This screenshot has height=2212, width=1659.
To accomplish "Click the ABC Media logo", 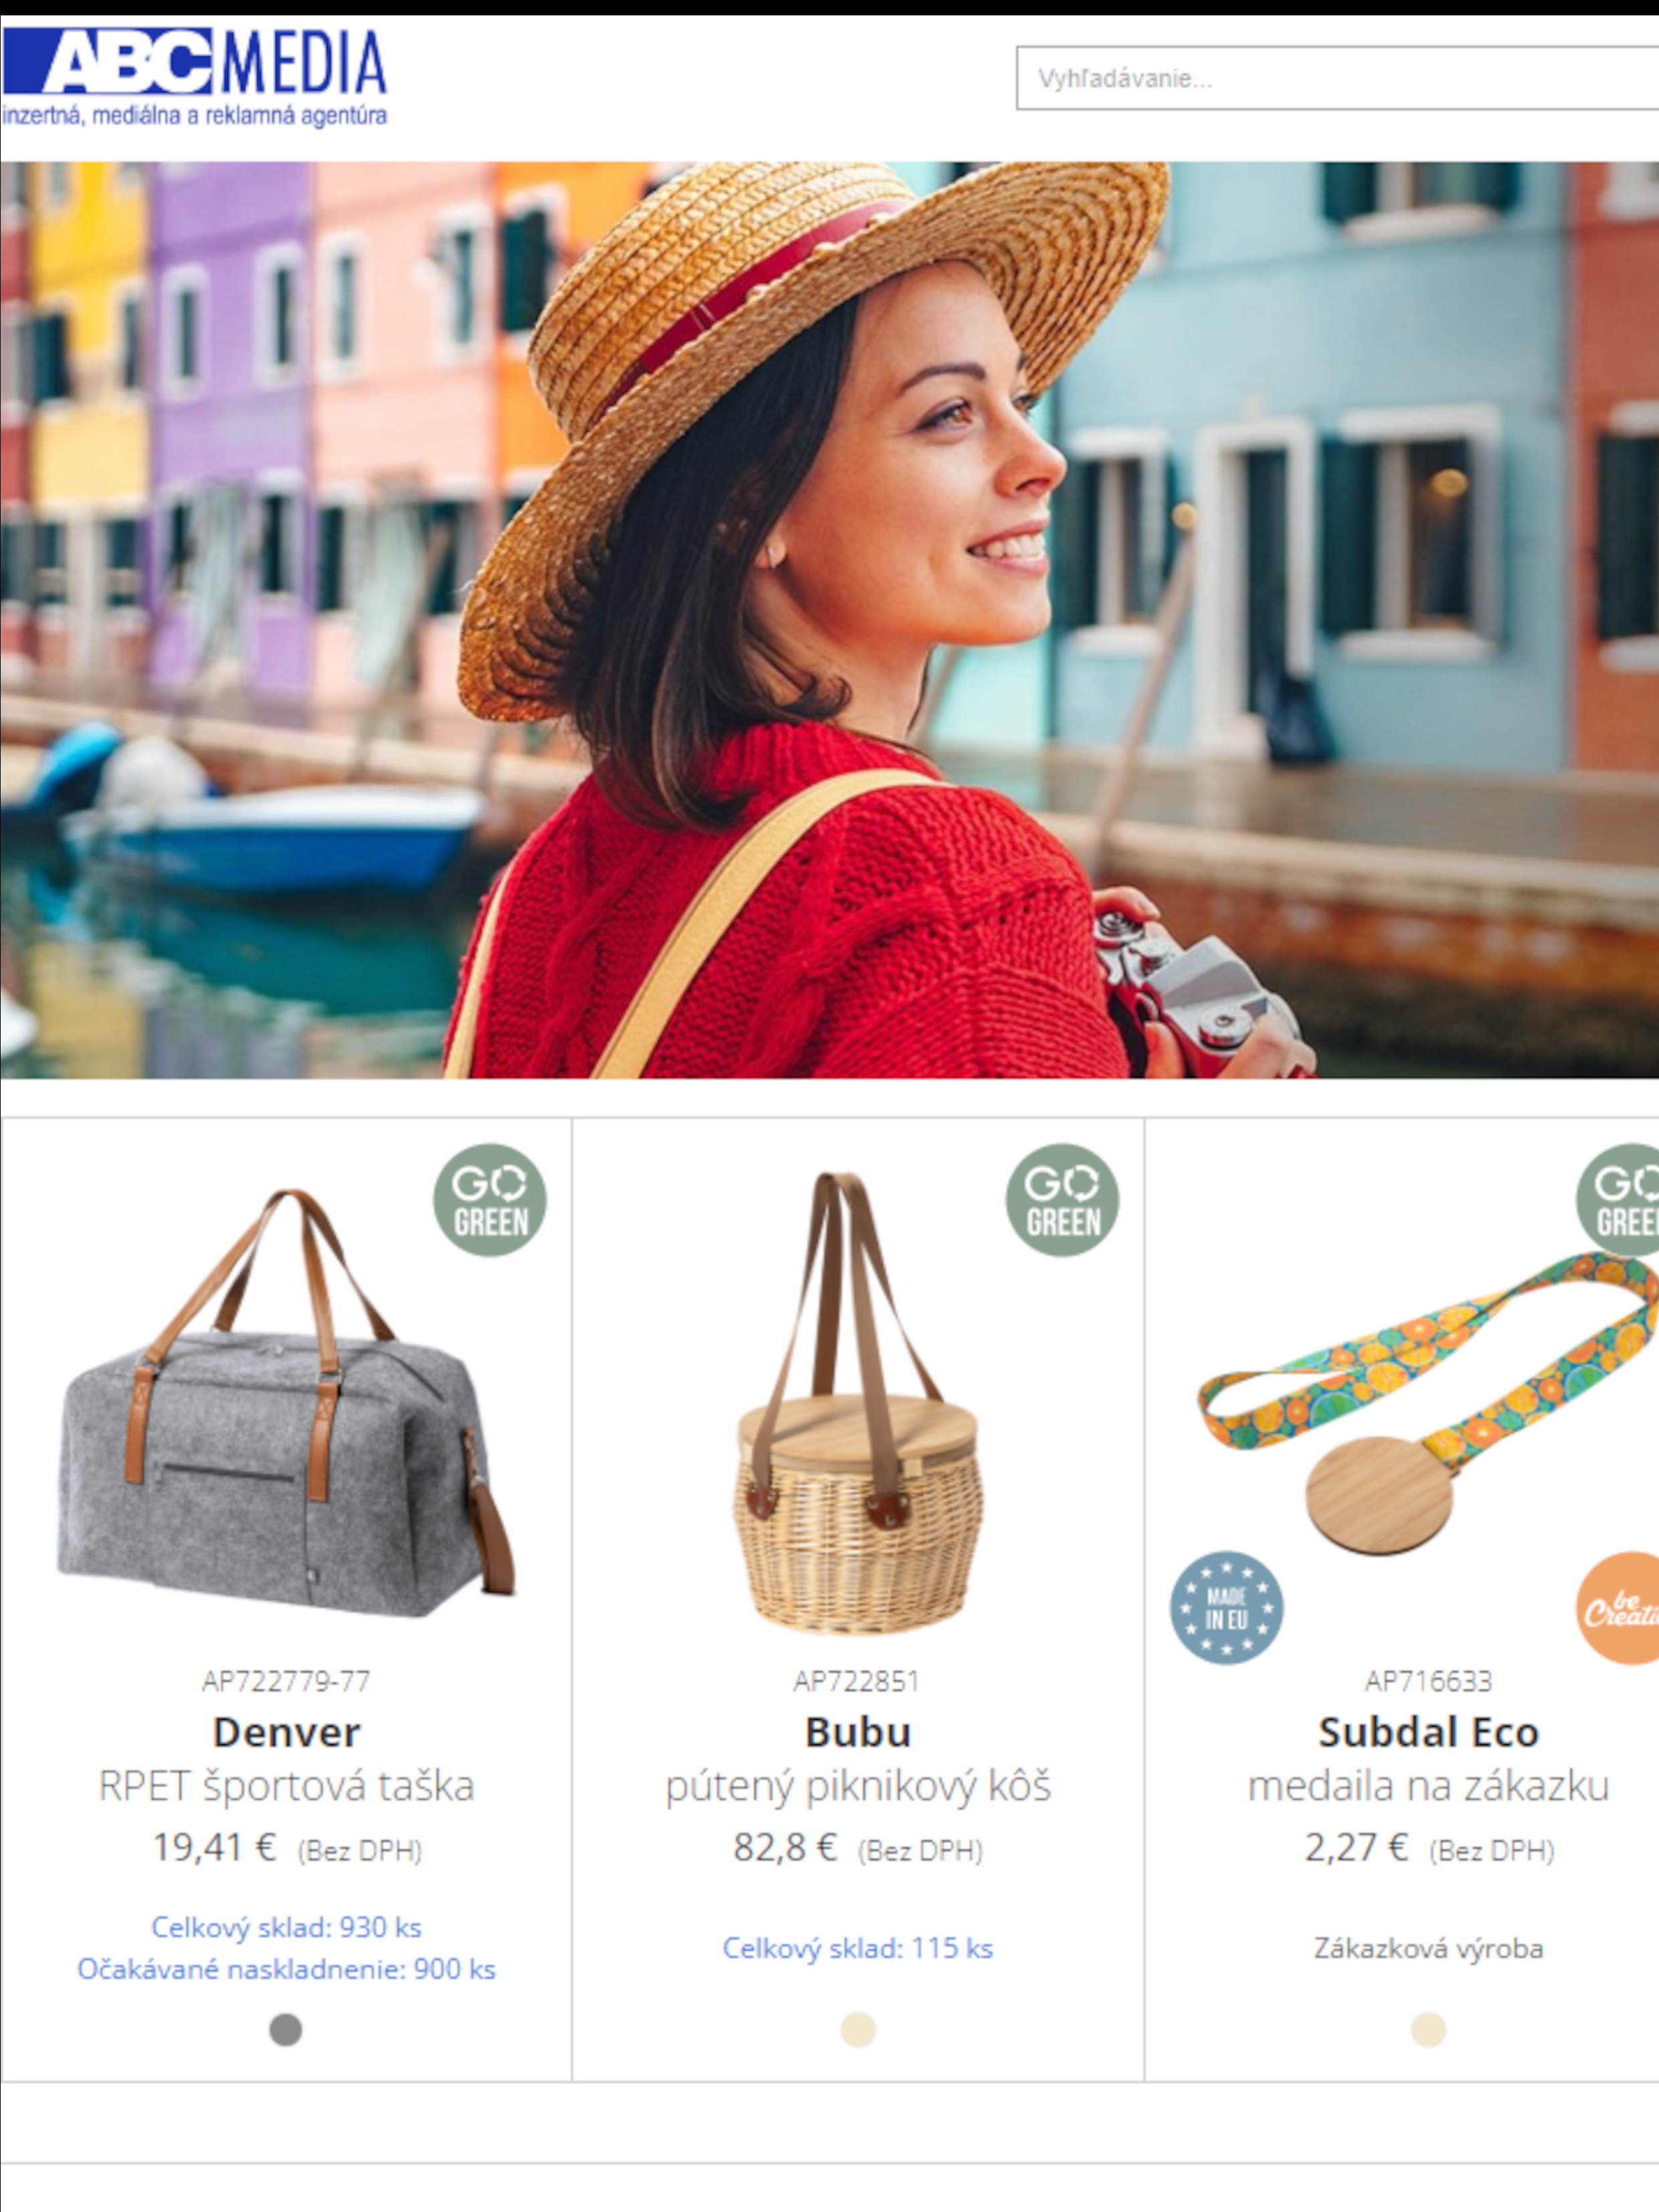I will [195, 78].
